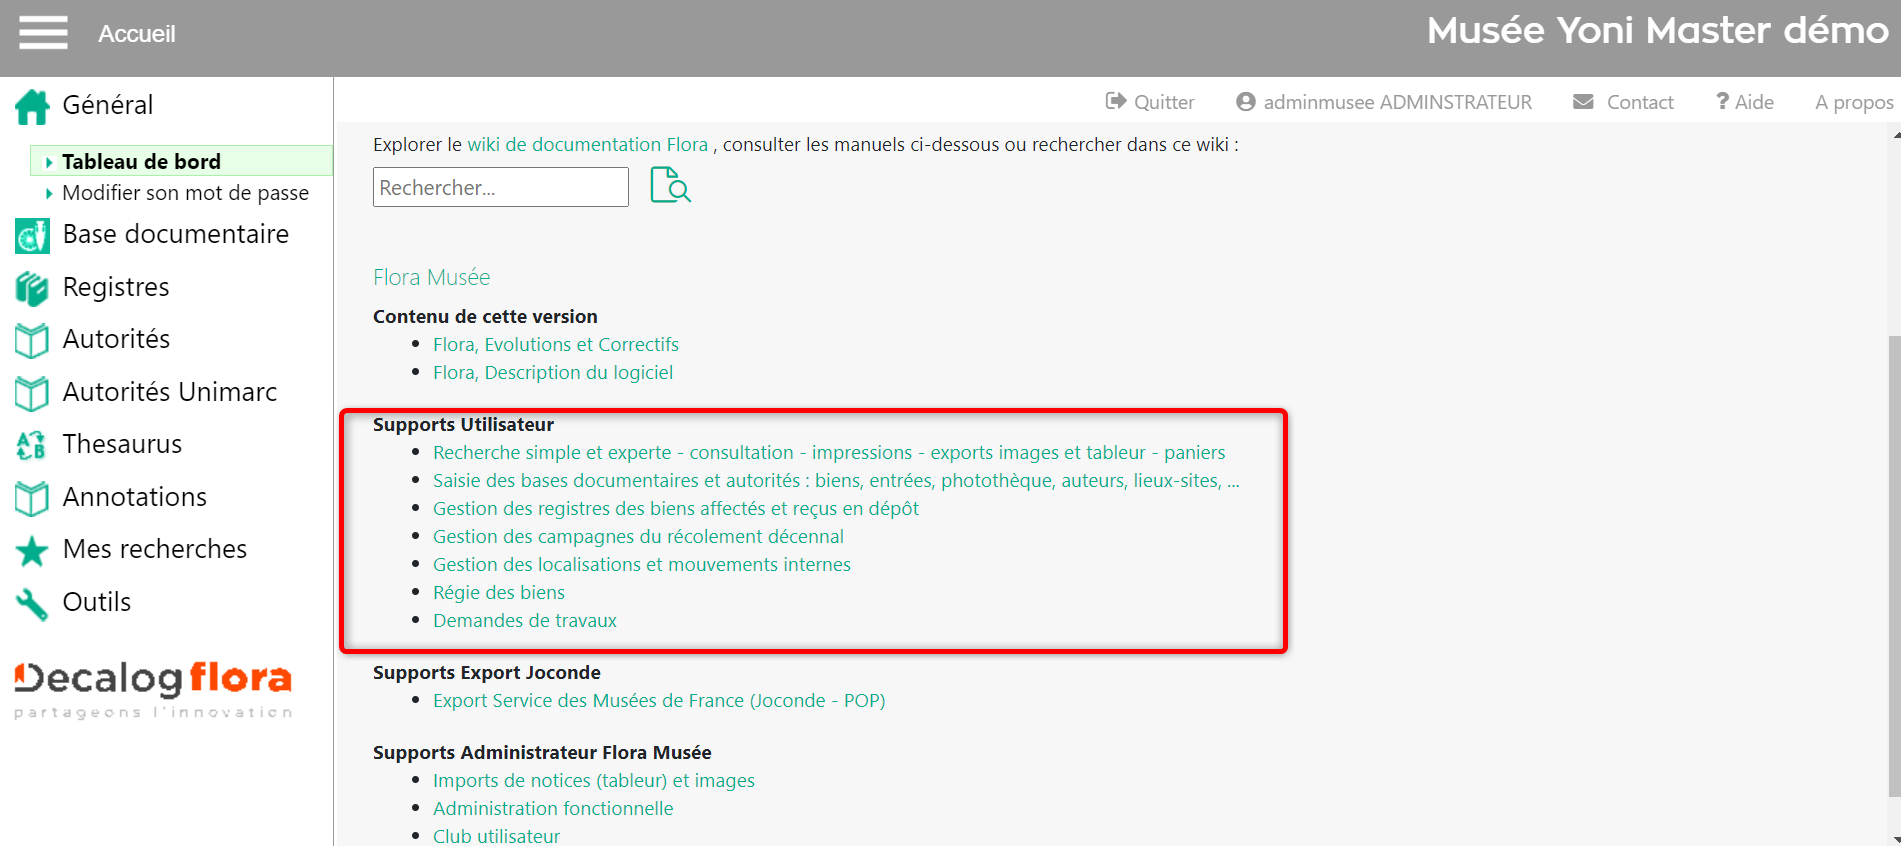Click the Annotations book icon
This screenshot has height=846, width=1901.
(32, 499)
